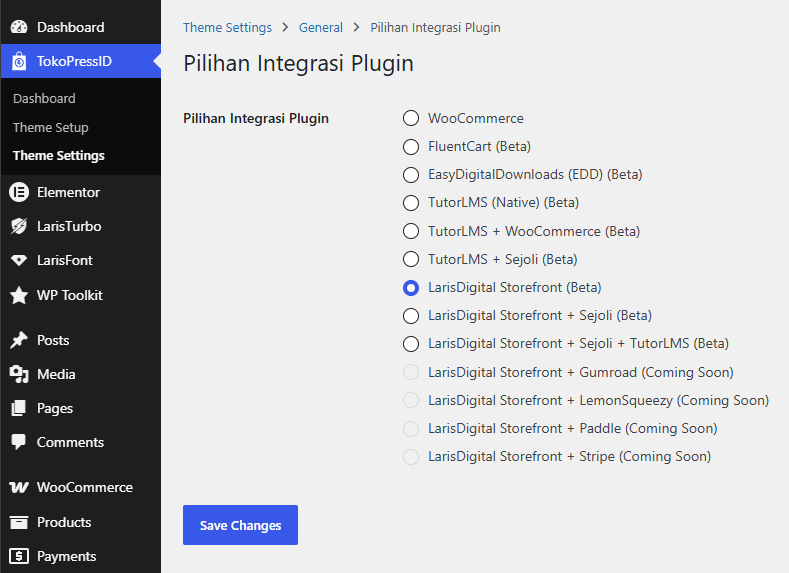Open the top Dashboard menu item

tap(81, 27)
